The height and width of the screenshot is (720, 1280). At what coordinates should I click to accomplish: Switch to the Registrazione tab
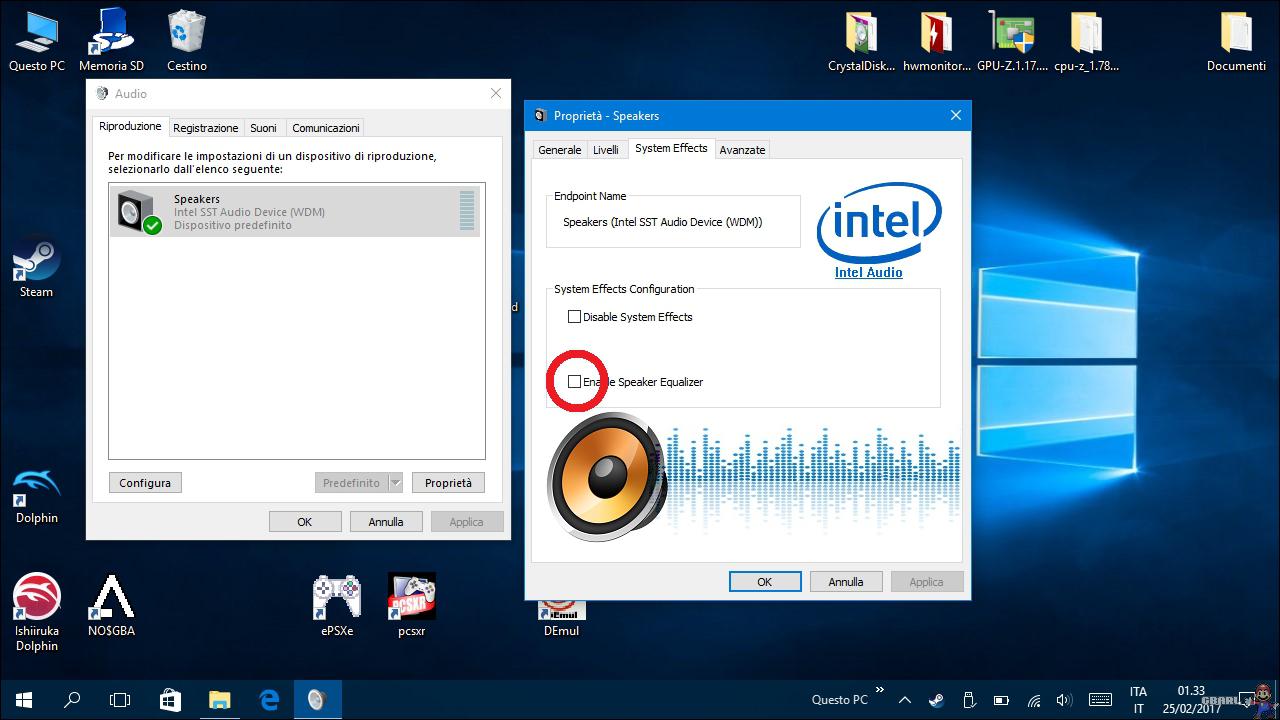click(206, 128)
